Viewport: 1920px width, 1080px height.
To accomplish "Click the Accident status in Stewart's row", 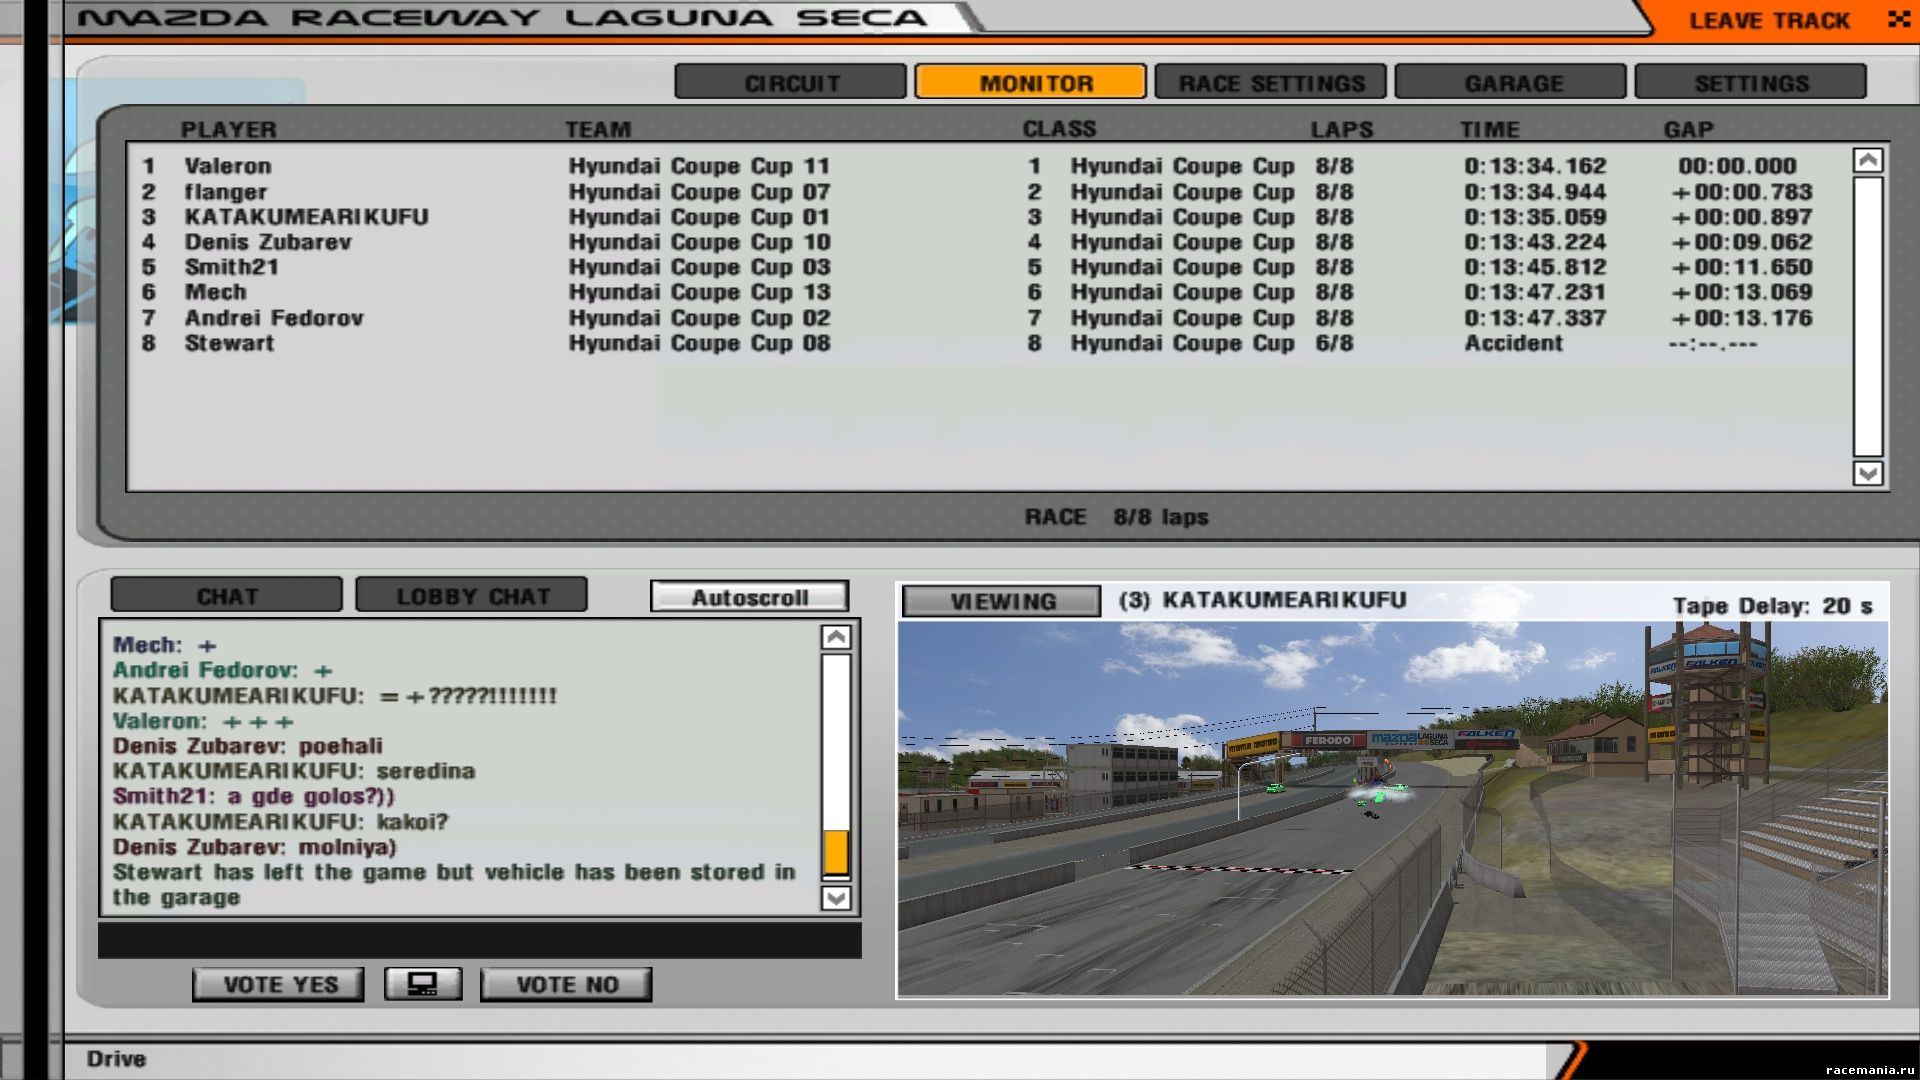I will tap(1513, 343).
